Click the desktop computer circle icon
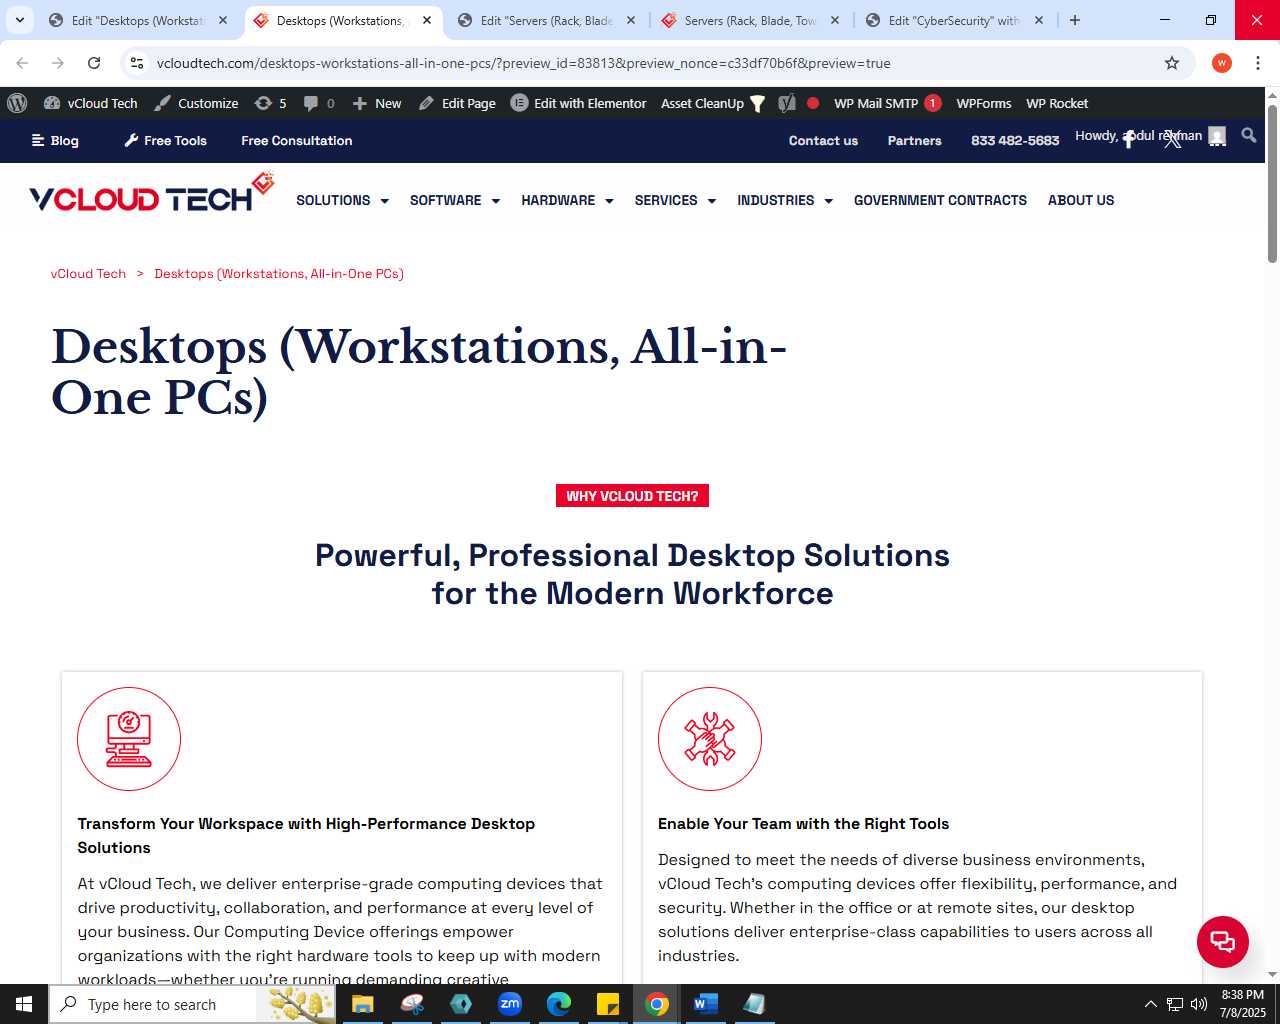This screenshot has width=1280, height=1024. coord(129,739)
